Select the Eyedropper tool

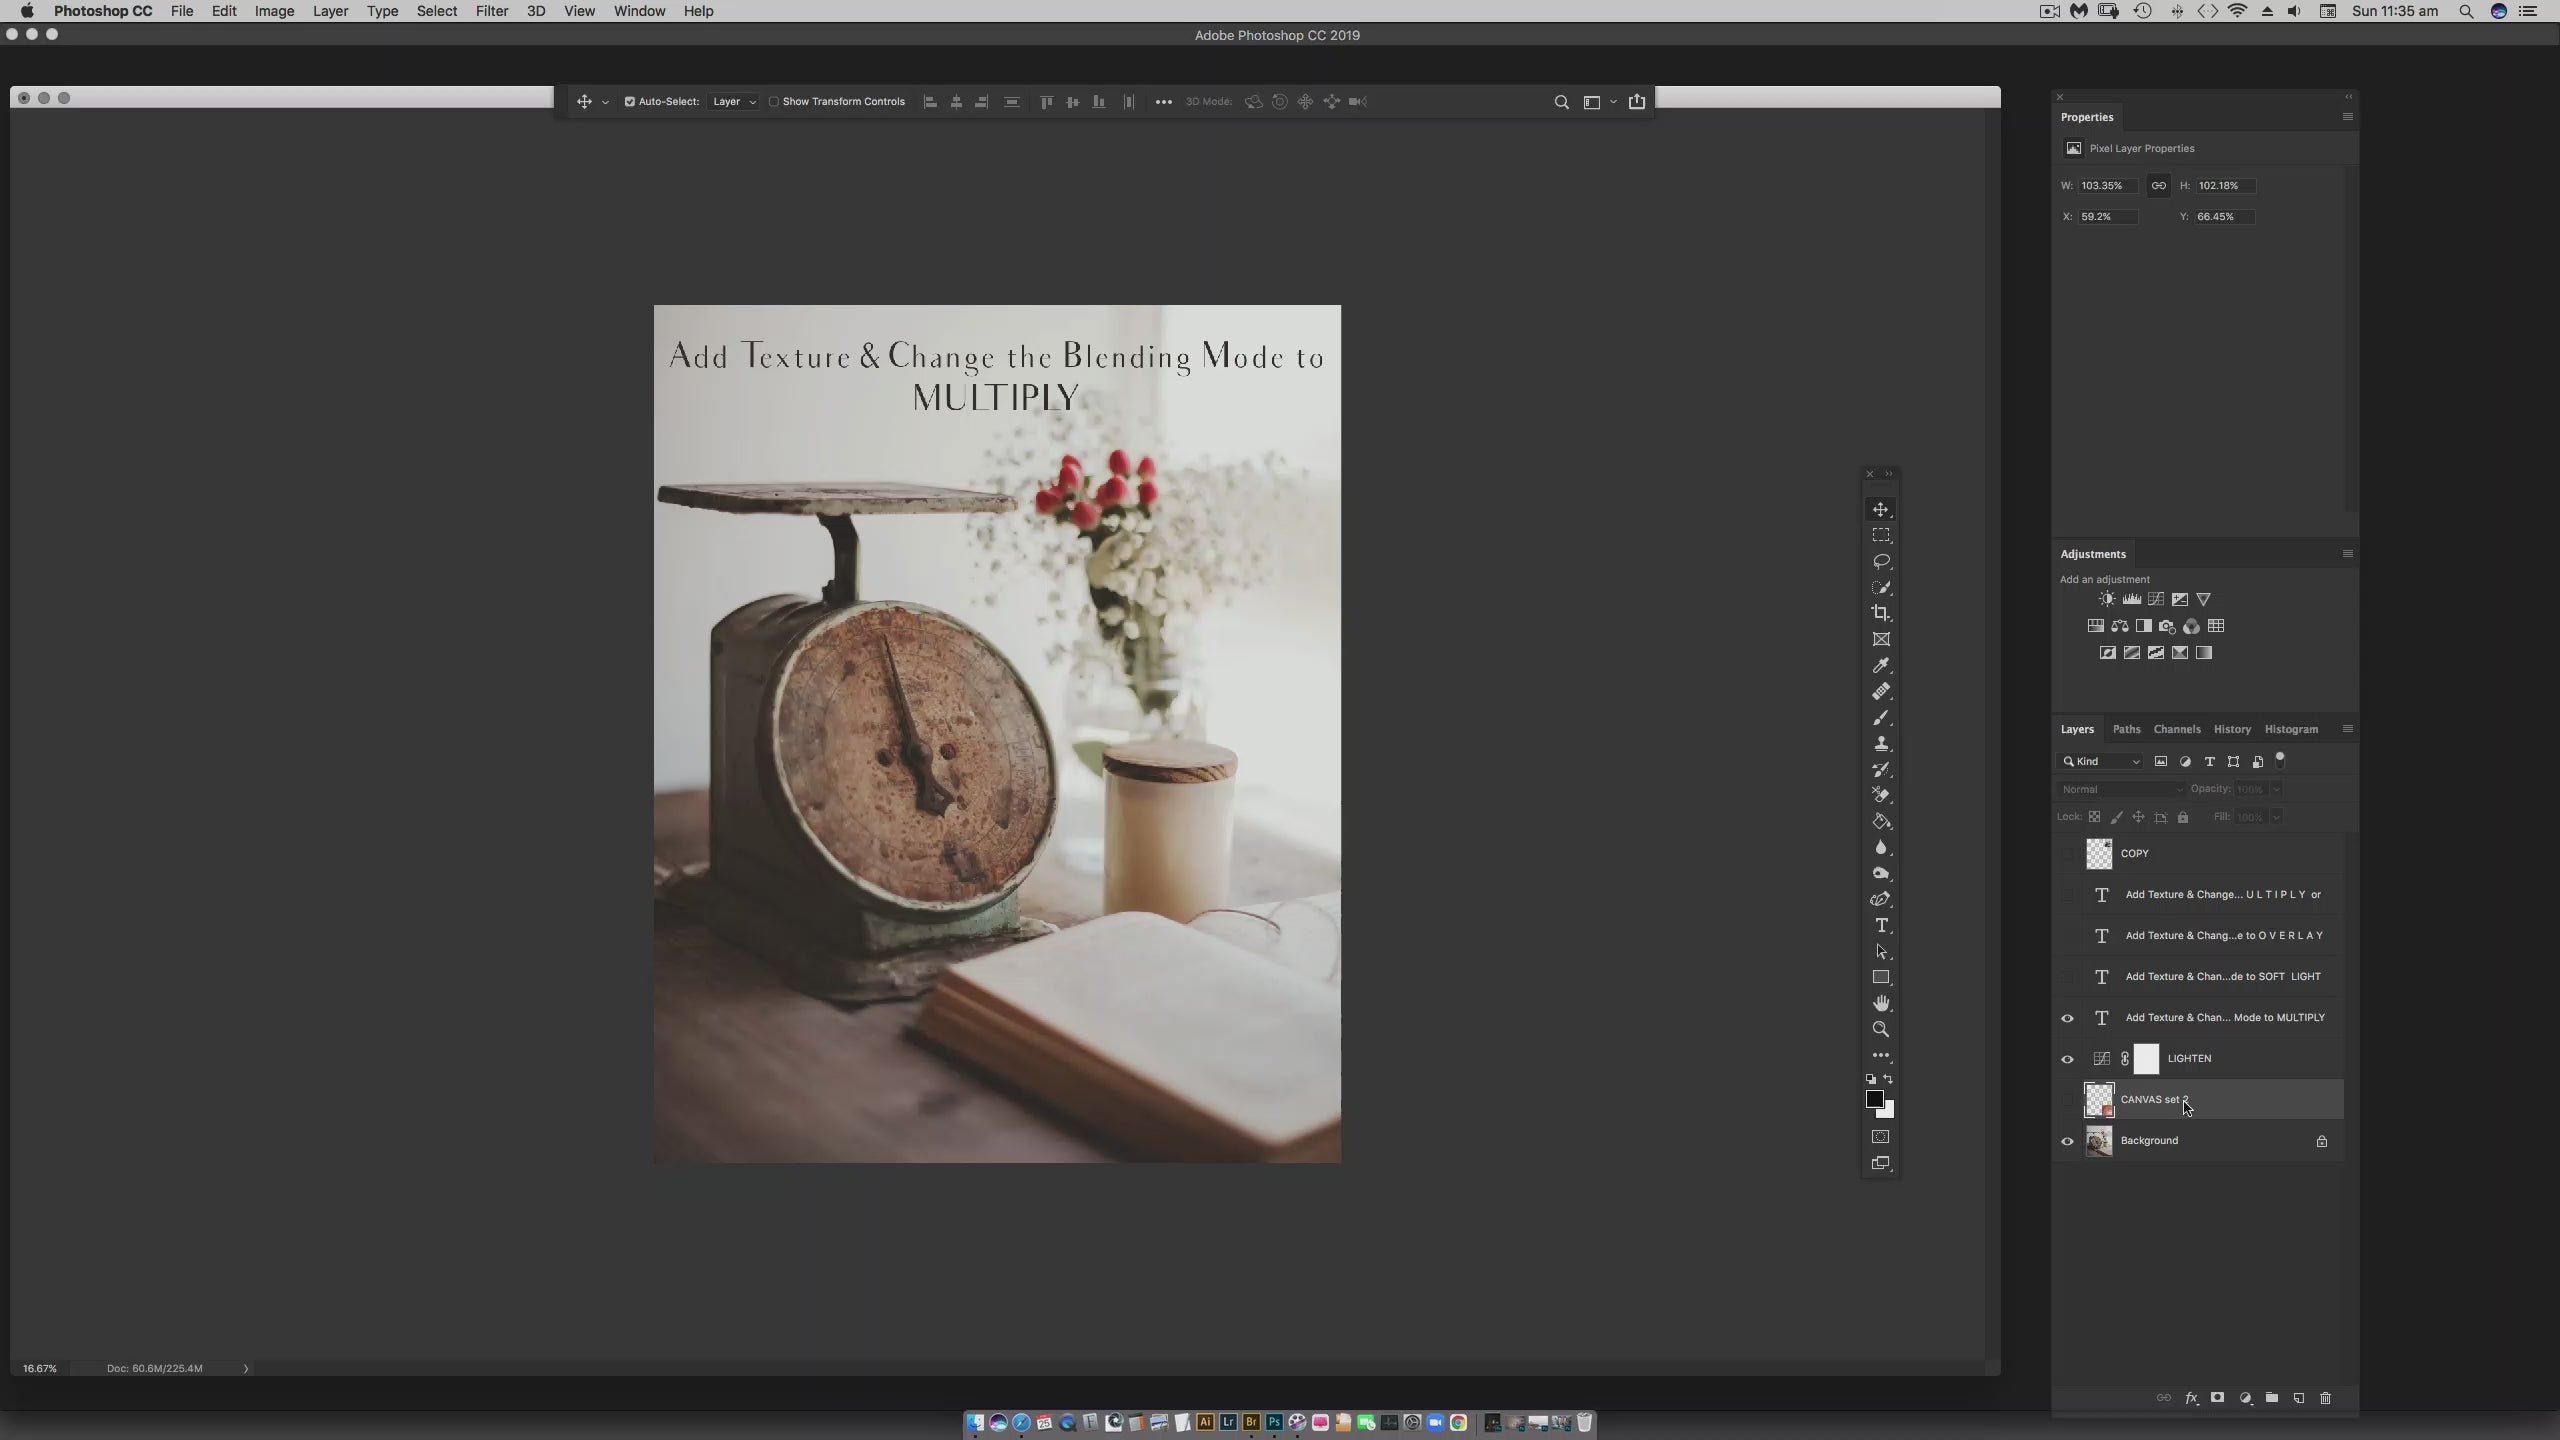pos(1881,665)
